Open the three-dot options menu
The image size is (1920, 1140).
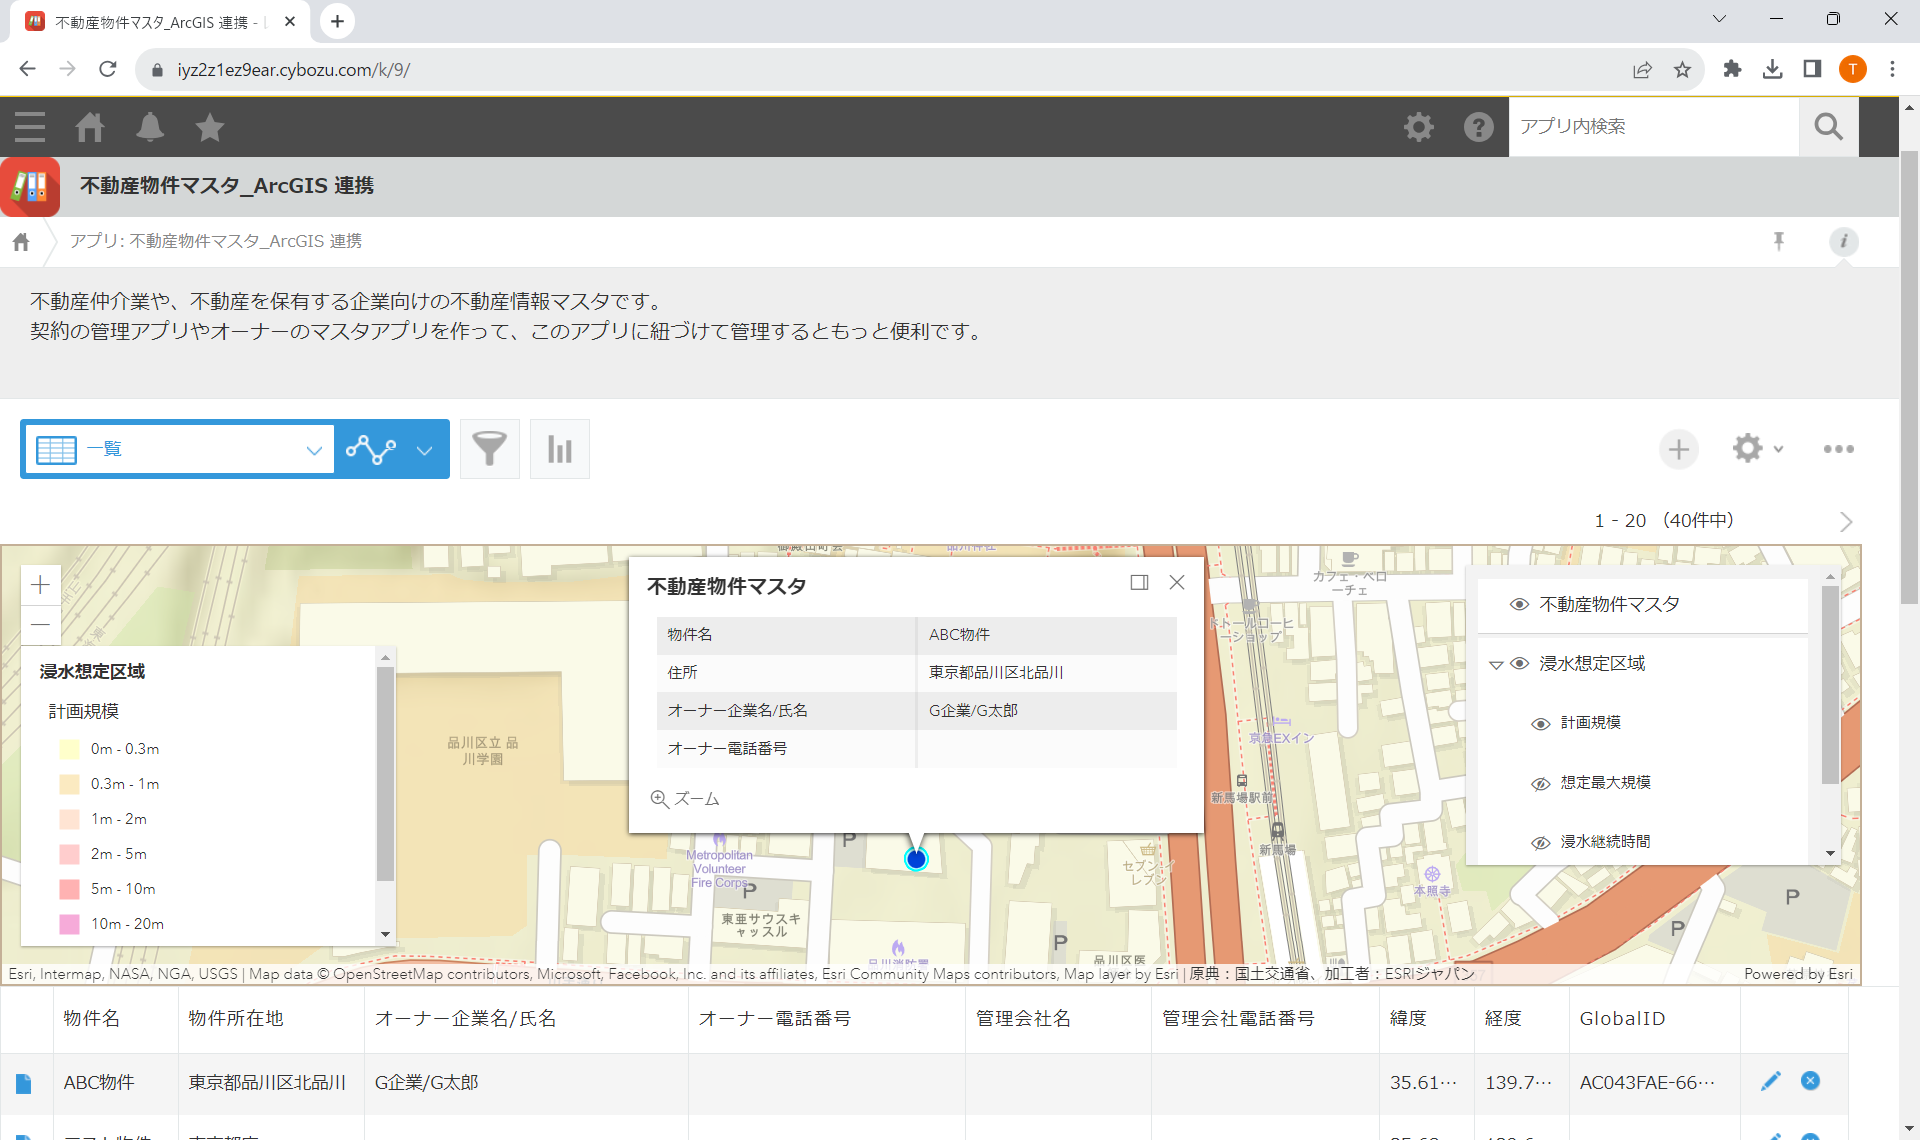(x=1838, y=449)
